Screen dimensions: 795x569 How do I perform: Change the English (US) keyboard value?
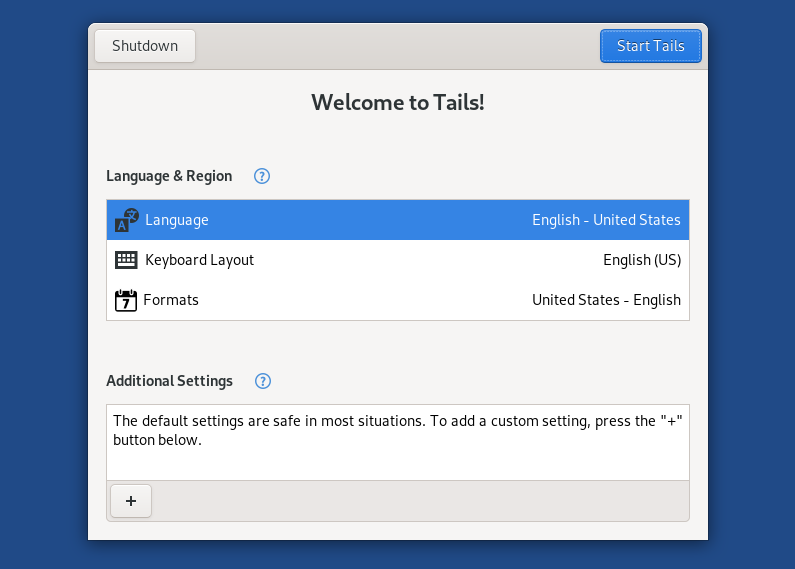click(x=641, y=260)
